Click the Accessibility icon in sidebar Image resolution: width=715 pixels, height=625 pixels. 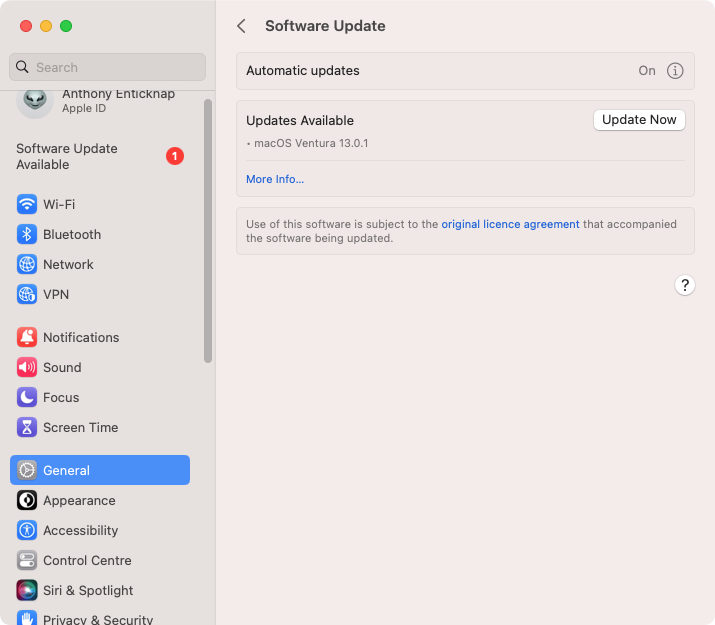pos(27,531)
